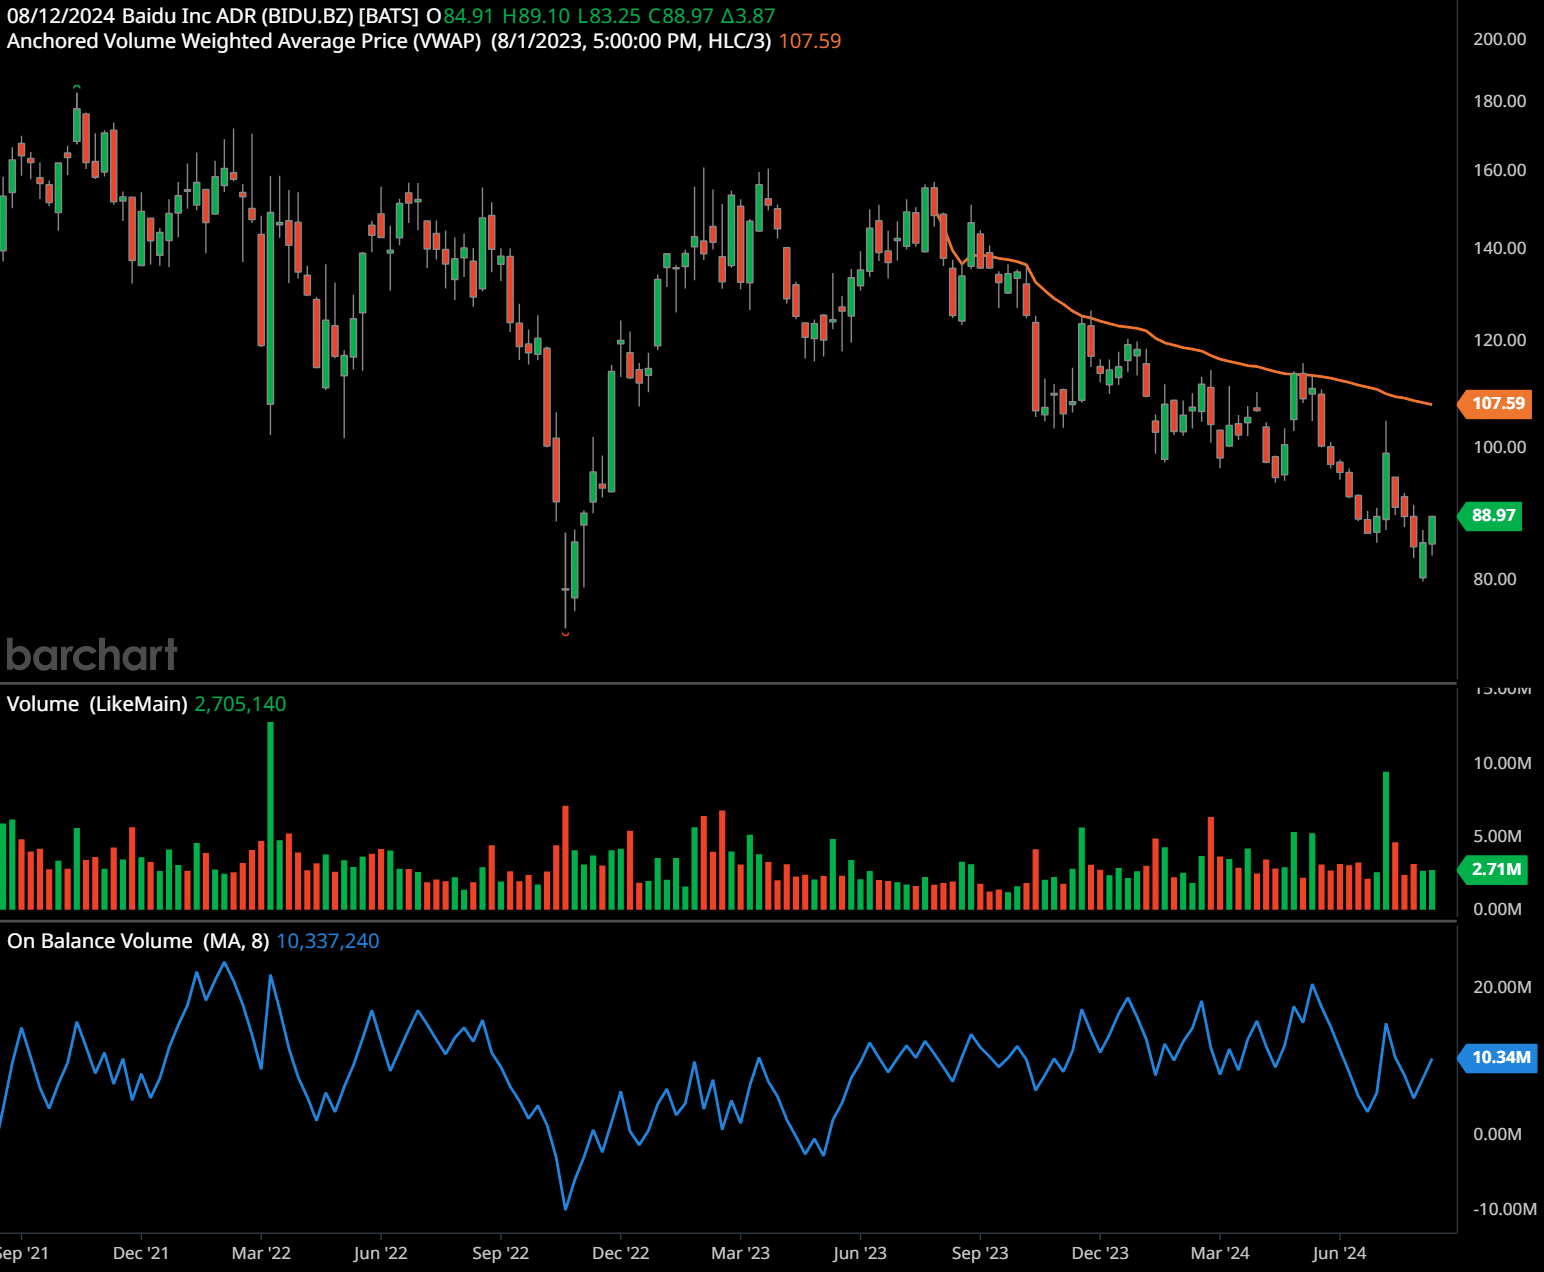Click the green 88.97 last price tag
The image size is (1544, 1272).
(x=1492, y=515)
